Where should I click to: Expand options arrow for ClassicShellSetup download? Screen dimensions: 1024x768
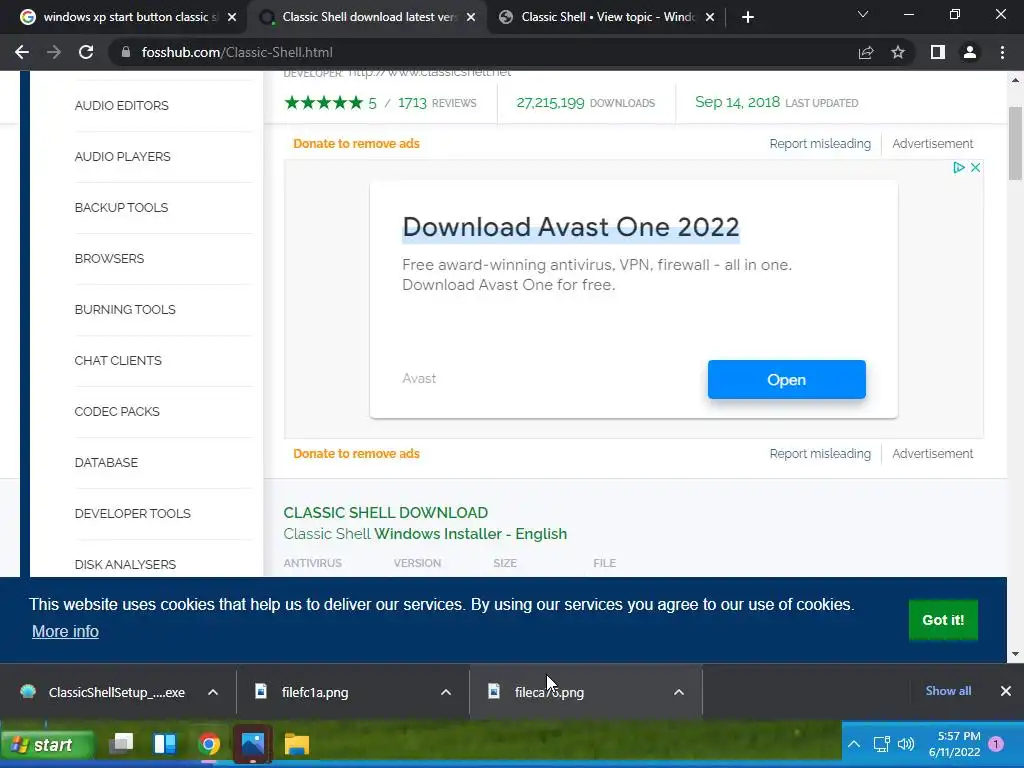tap(213, 692)
